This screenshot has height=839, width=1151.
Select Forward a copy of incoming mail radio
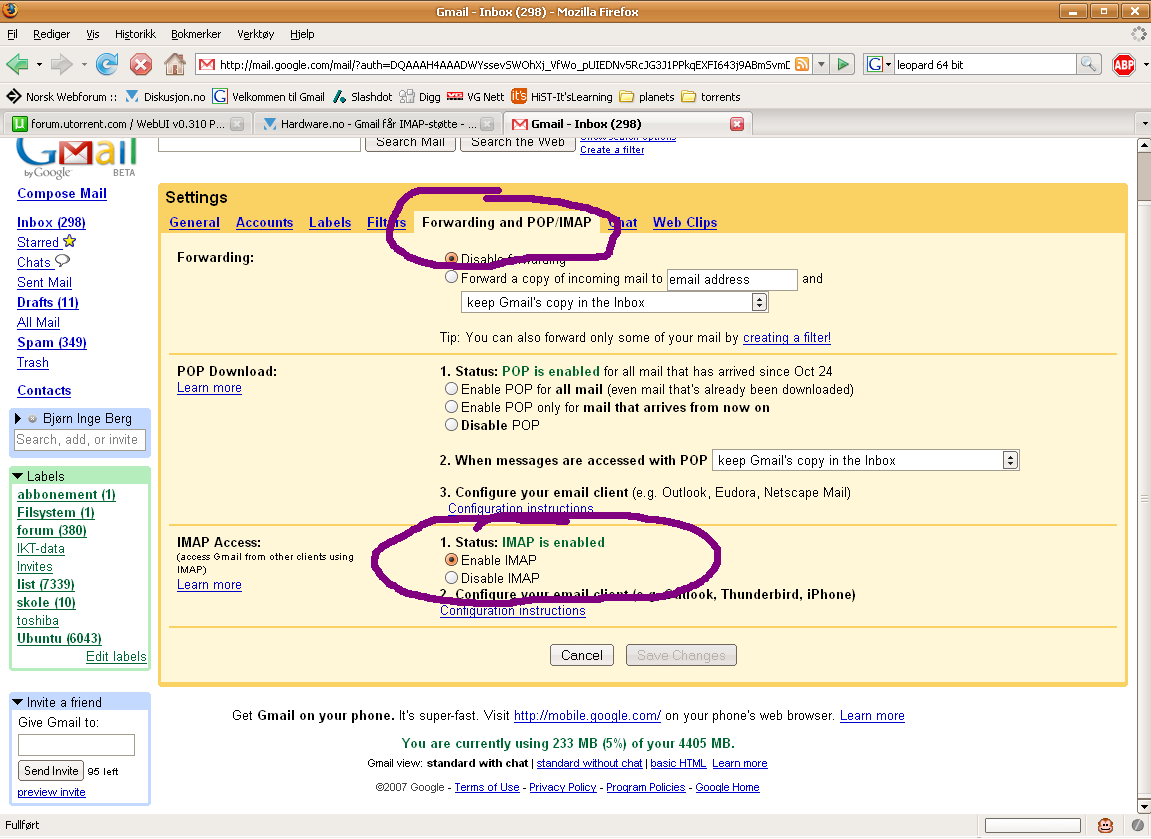click(451, 277)
